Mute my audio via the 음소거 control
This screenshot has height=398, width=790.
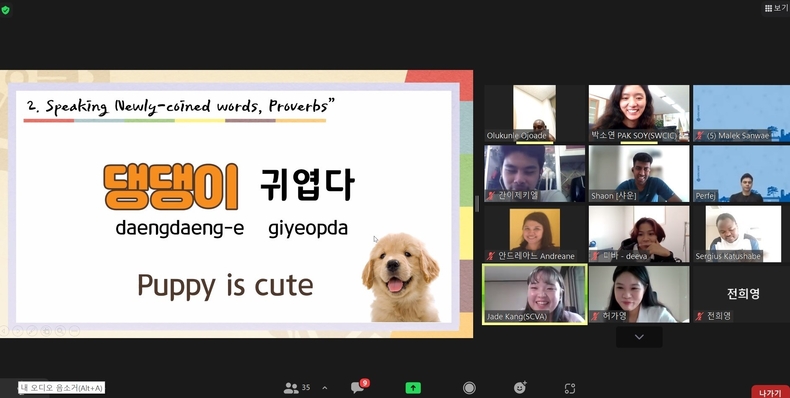coord(61,387)
